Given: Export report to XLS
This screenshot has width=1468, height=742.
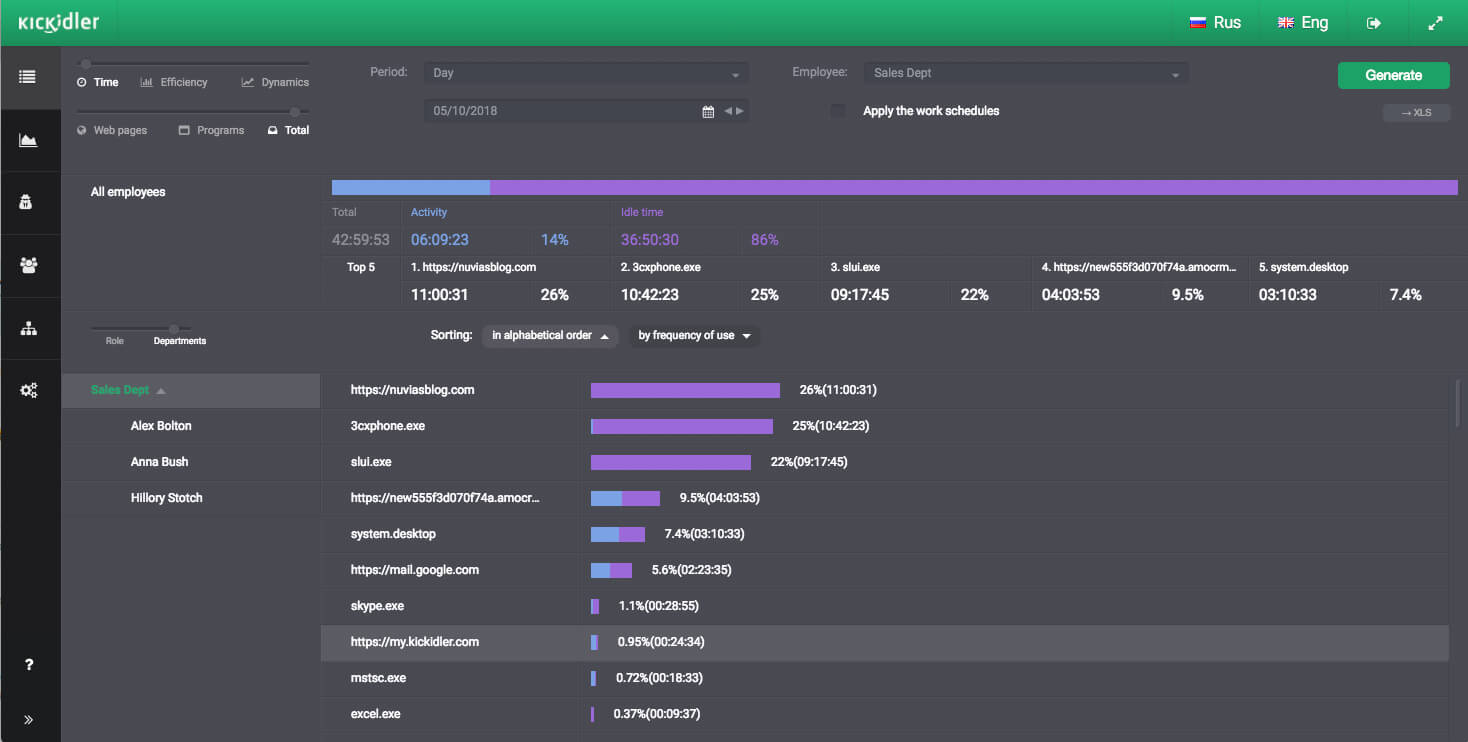Looking at the screenshot, I should pyautogui.click(x=1416, y=113).
